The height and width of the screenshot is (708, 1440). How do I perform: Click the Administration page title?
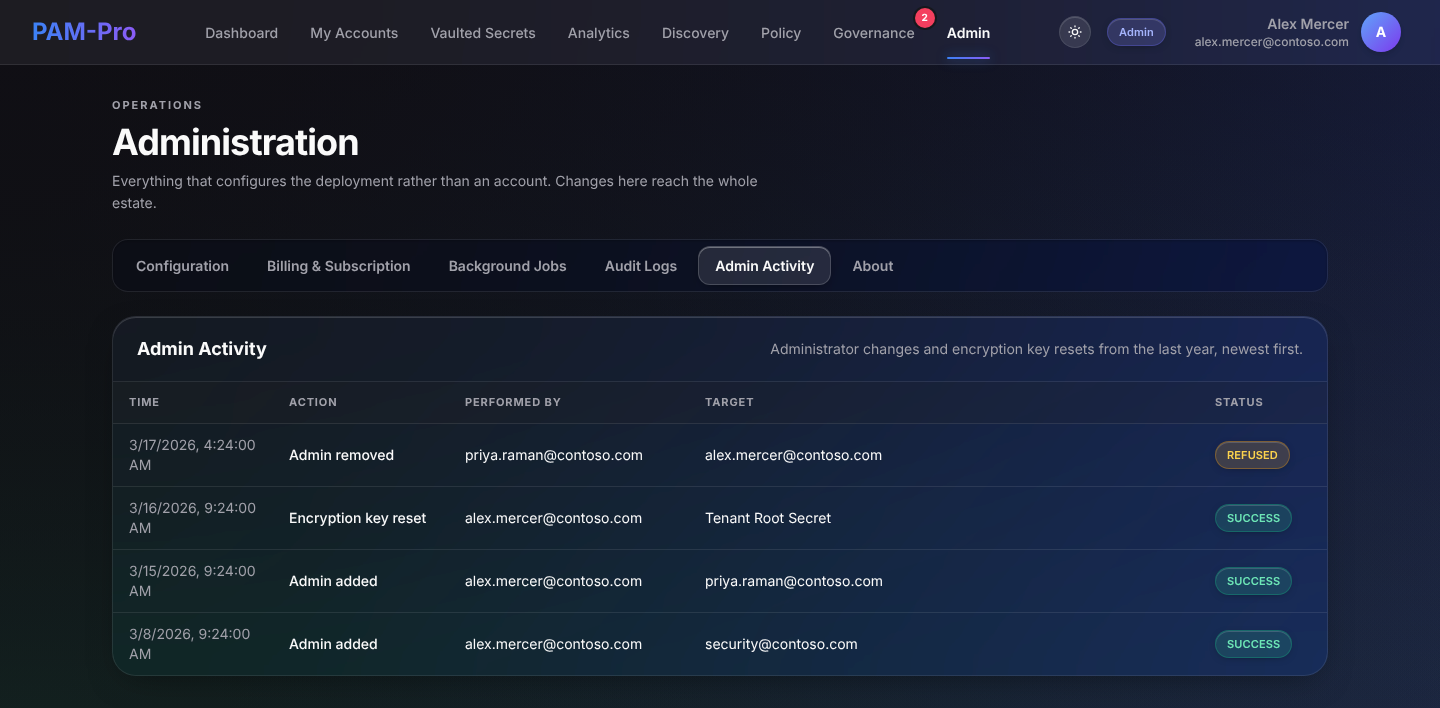(x=235, y=143)
